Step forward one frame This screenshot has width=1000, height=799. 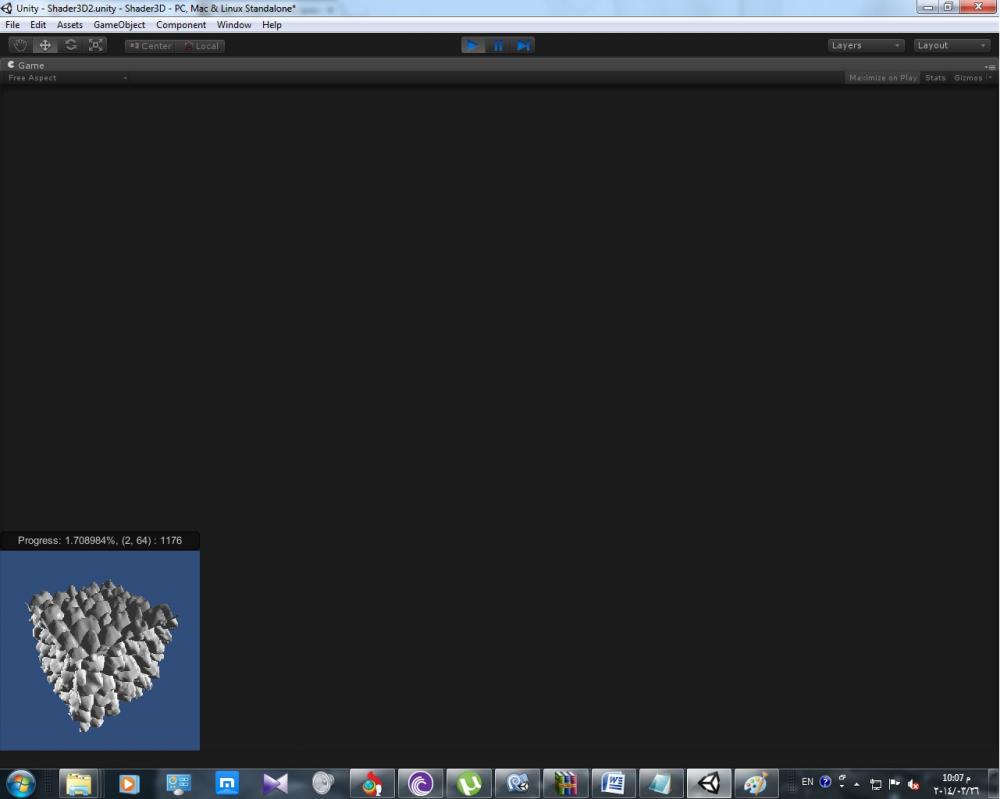click(x=522, y=45)
